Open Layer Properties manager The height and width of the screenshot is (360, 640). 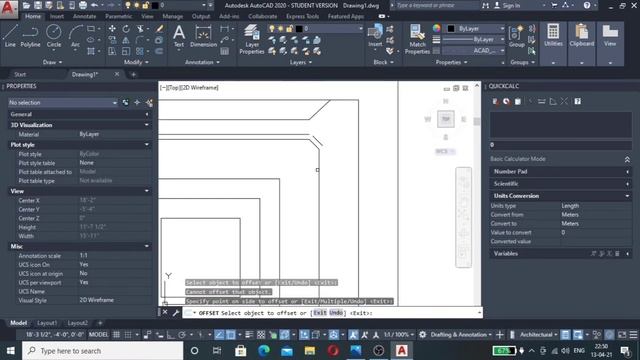[x=251, y=39]
